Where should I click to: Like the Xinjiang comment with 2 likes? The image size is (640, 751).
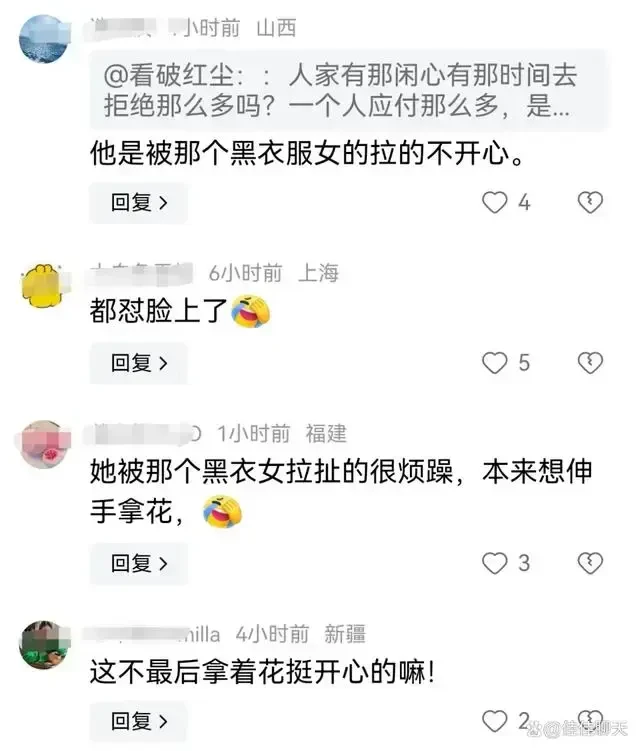494,721
